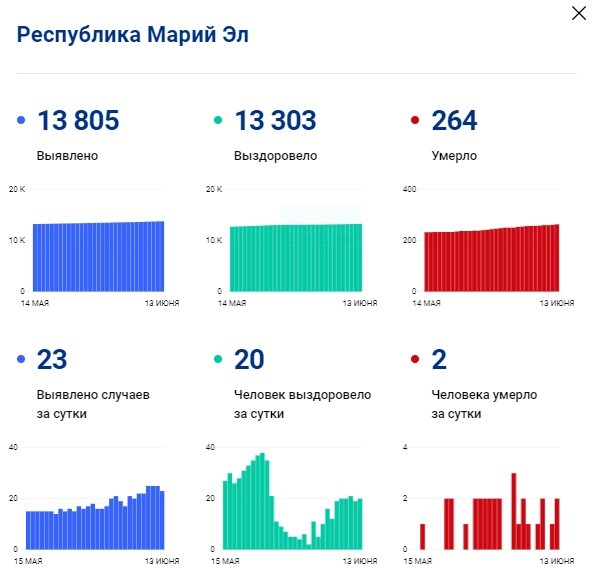Click the red cumulative Умерло bar chart
The width and height of the screenshot is (593, 585).
pyautogui.click(x=492, y=258)
